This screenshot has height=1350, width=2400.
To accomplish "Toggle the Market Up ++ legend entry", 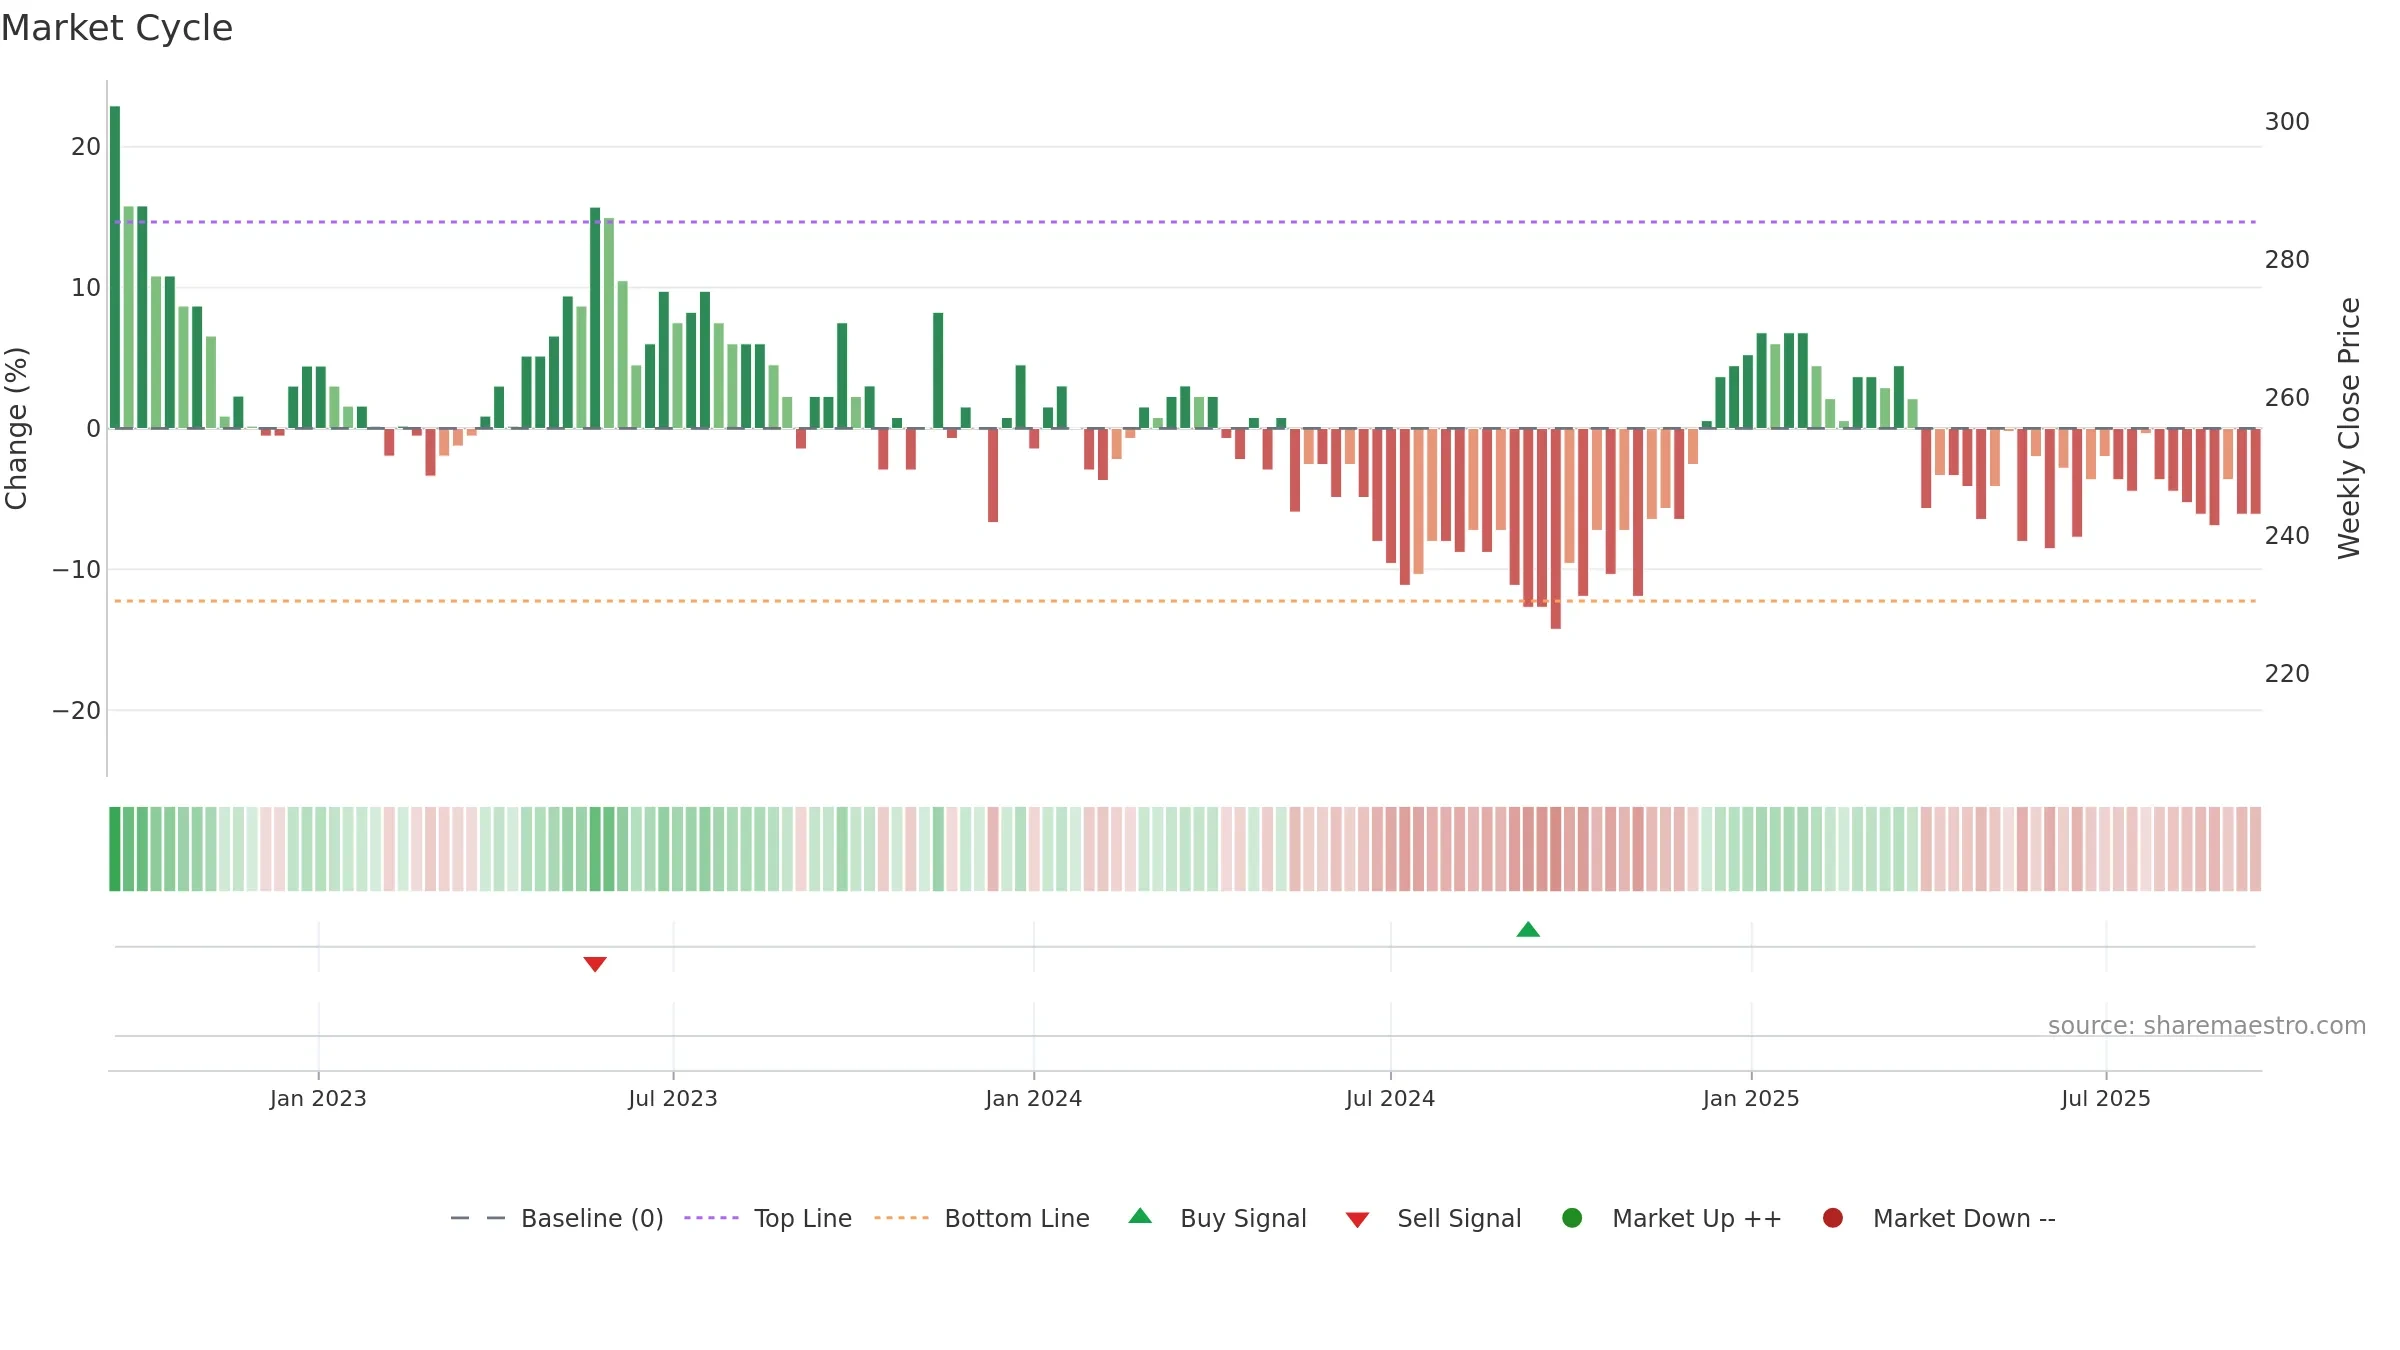I will tap(1672, 1218).
